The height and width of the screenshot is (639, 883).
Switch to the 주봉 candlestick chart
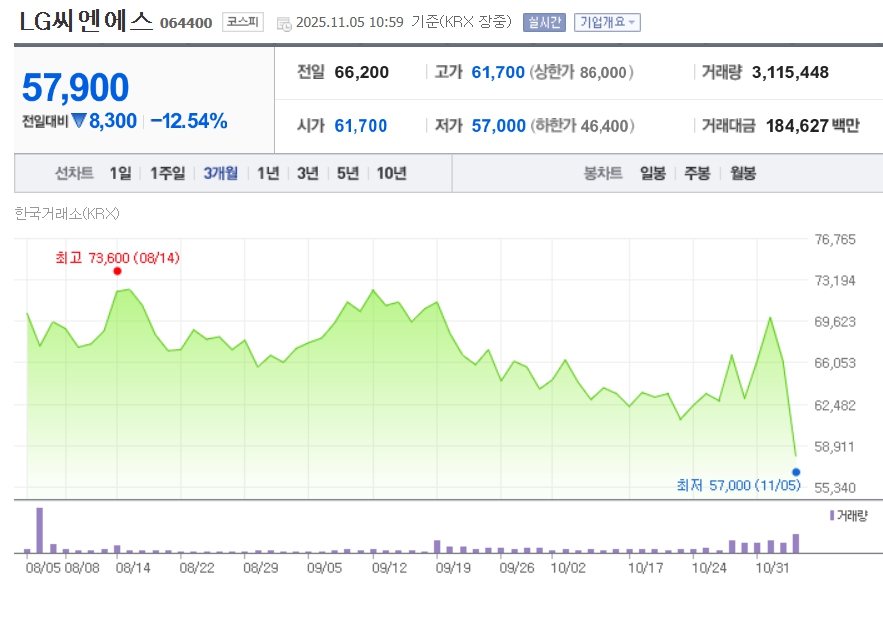click(x=697, y=173)
